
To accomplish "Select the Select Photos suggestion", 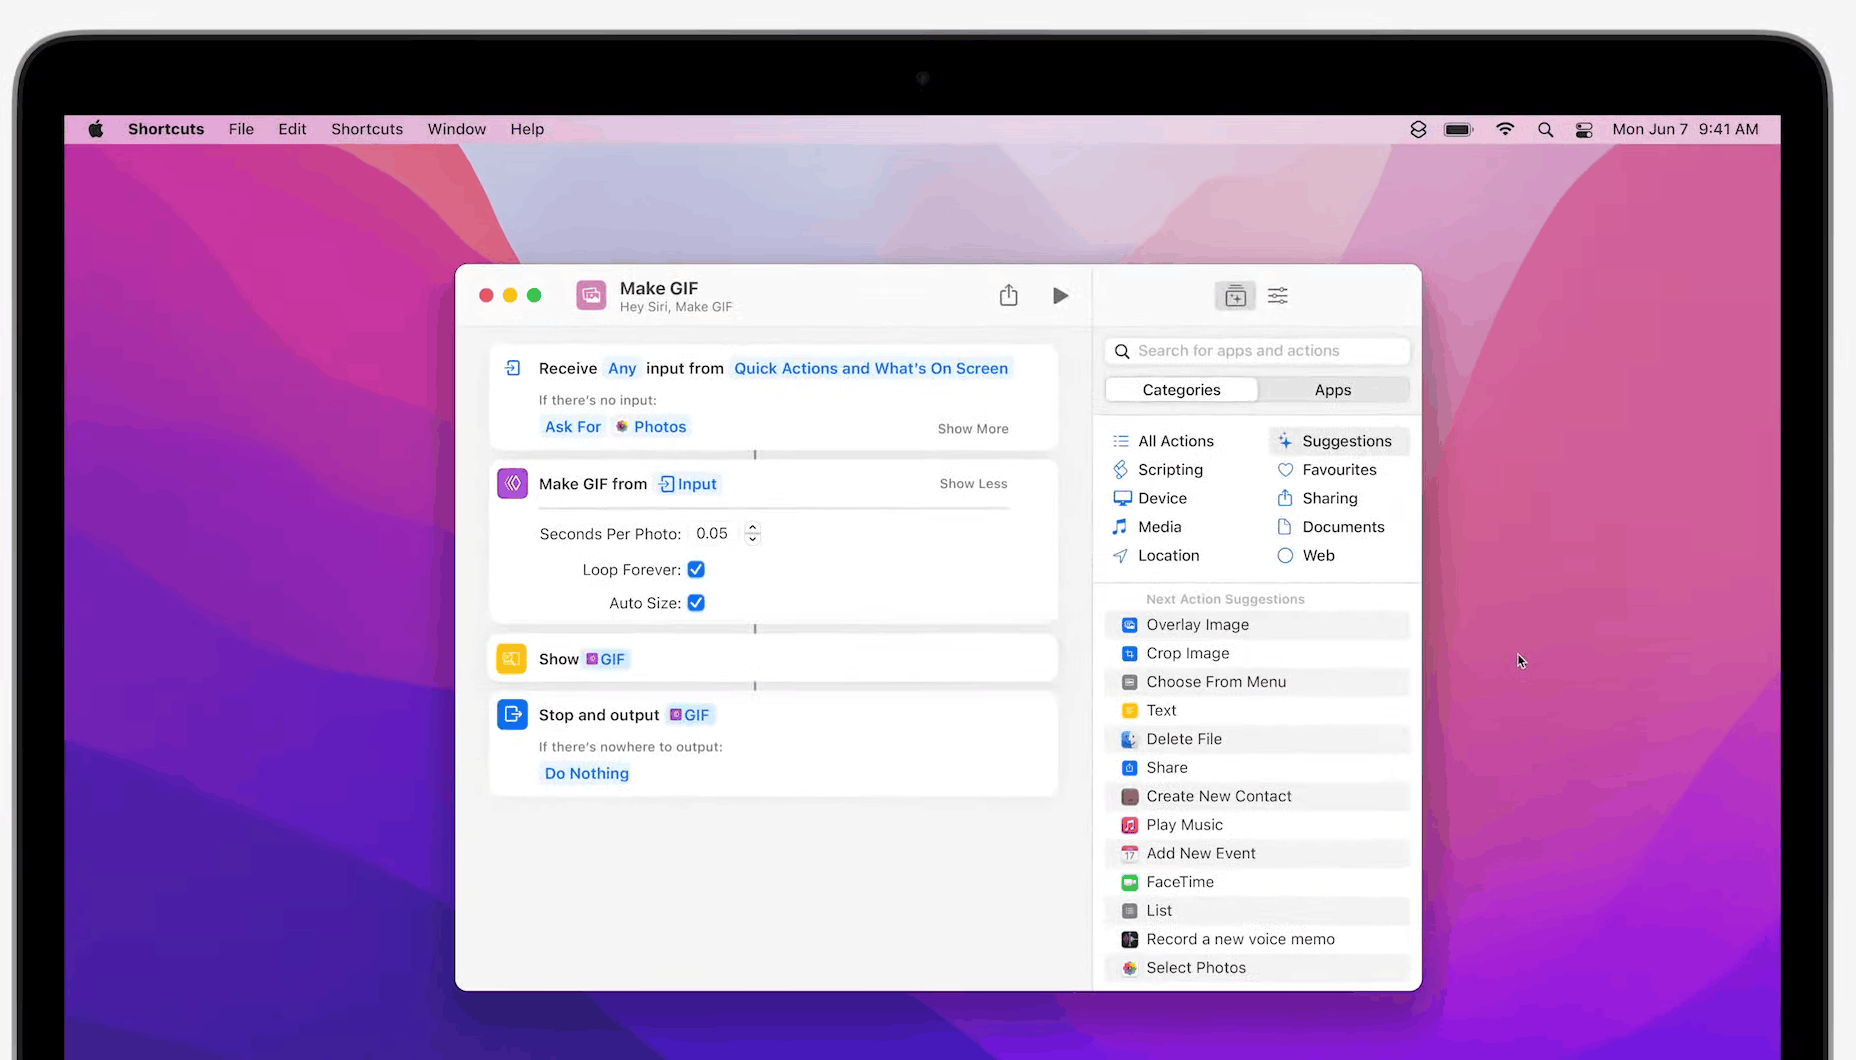I will (x=1195, y=967).
